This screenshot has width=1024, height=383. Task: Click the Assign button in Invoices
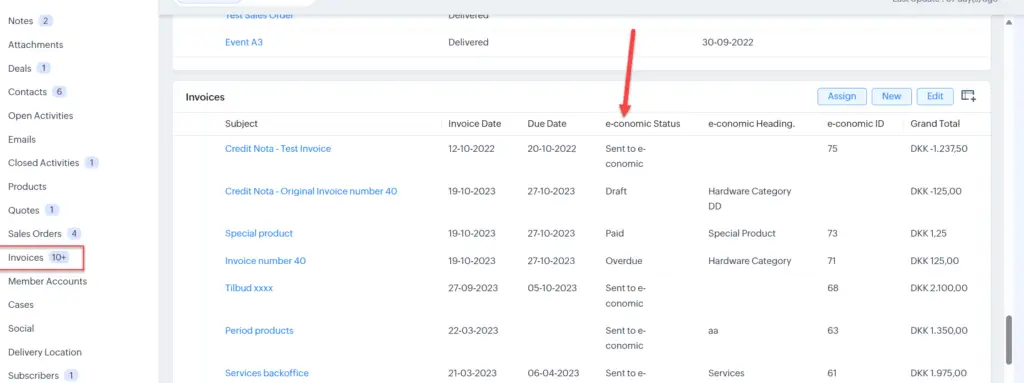(x=842, y=96)
